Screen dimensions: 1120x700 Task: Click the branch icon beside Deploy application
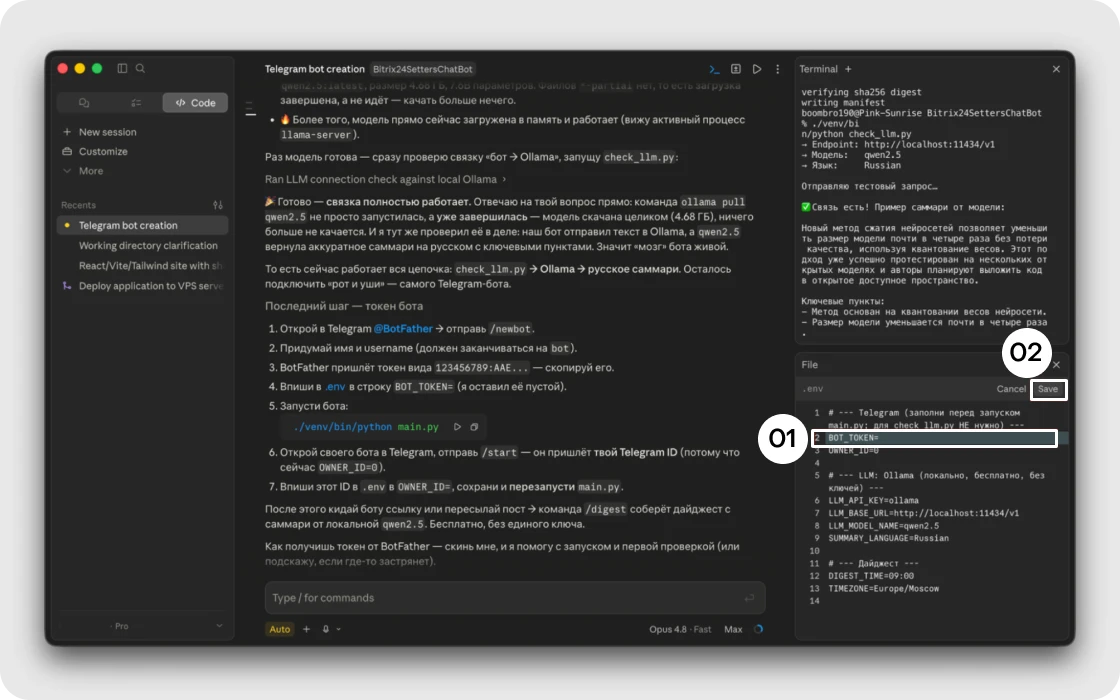point(67,286)
